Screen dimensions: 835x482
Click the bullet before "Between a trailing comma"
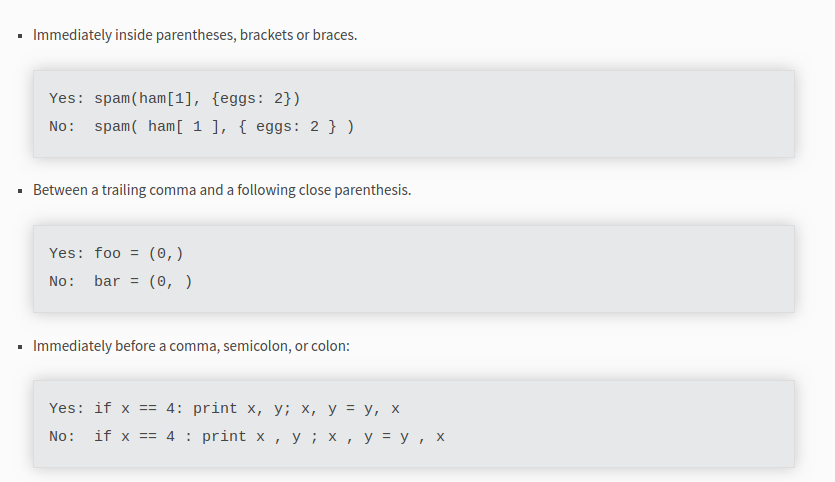click(x=20, y=191)
